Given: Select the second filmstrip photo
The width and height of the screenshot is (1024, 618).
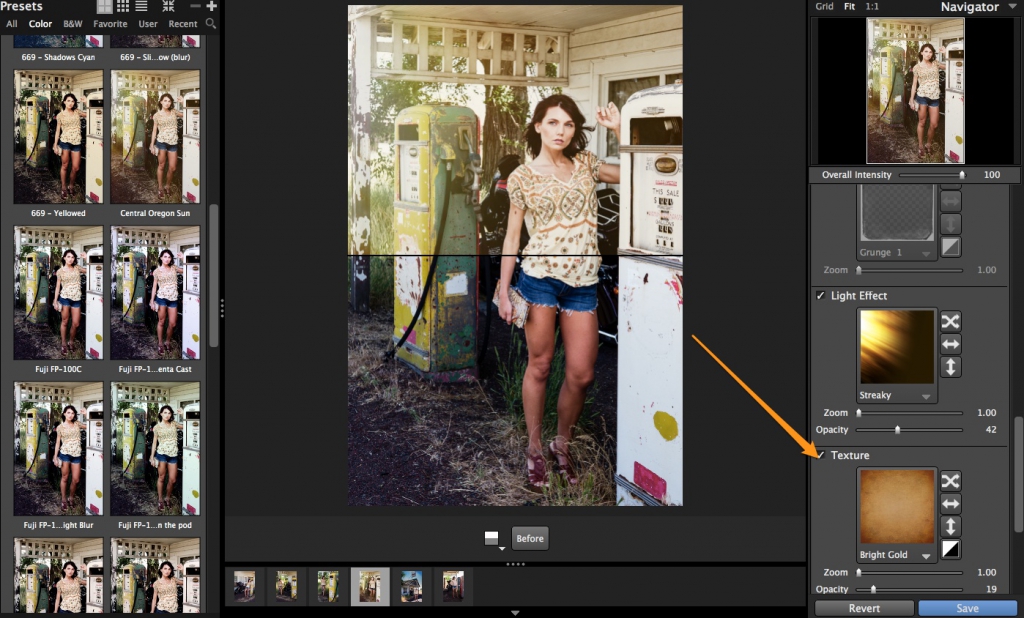Looking at the screenshot, I should point(286,586).
